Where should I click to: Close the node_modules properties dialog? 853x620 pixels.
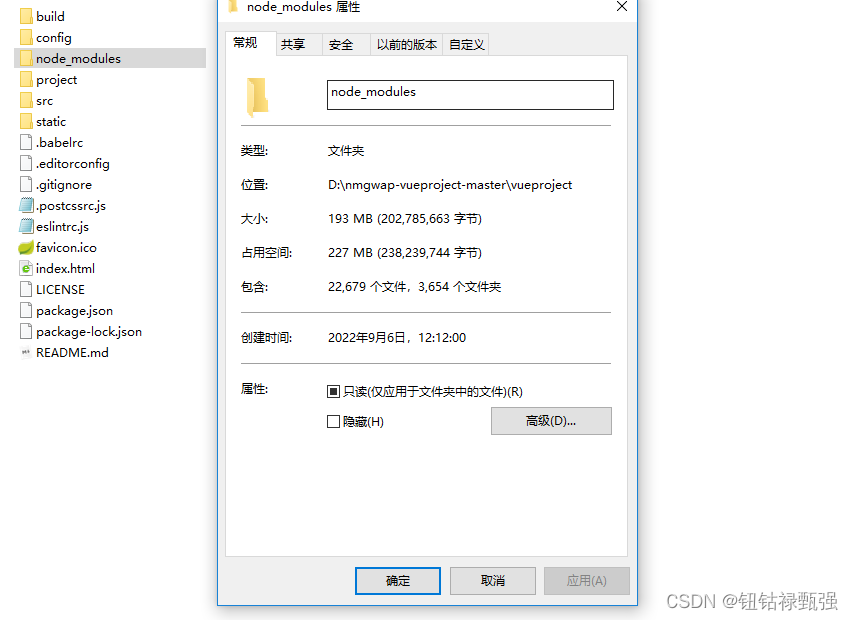(x=622, y=7)
